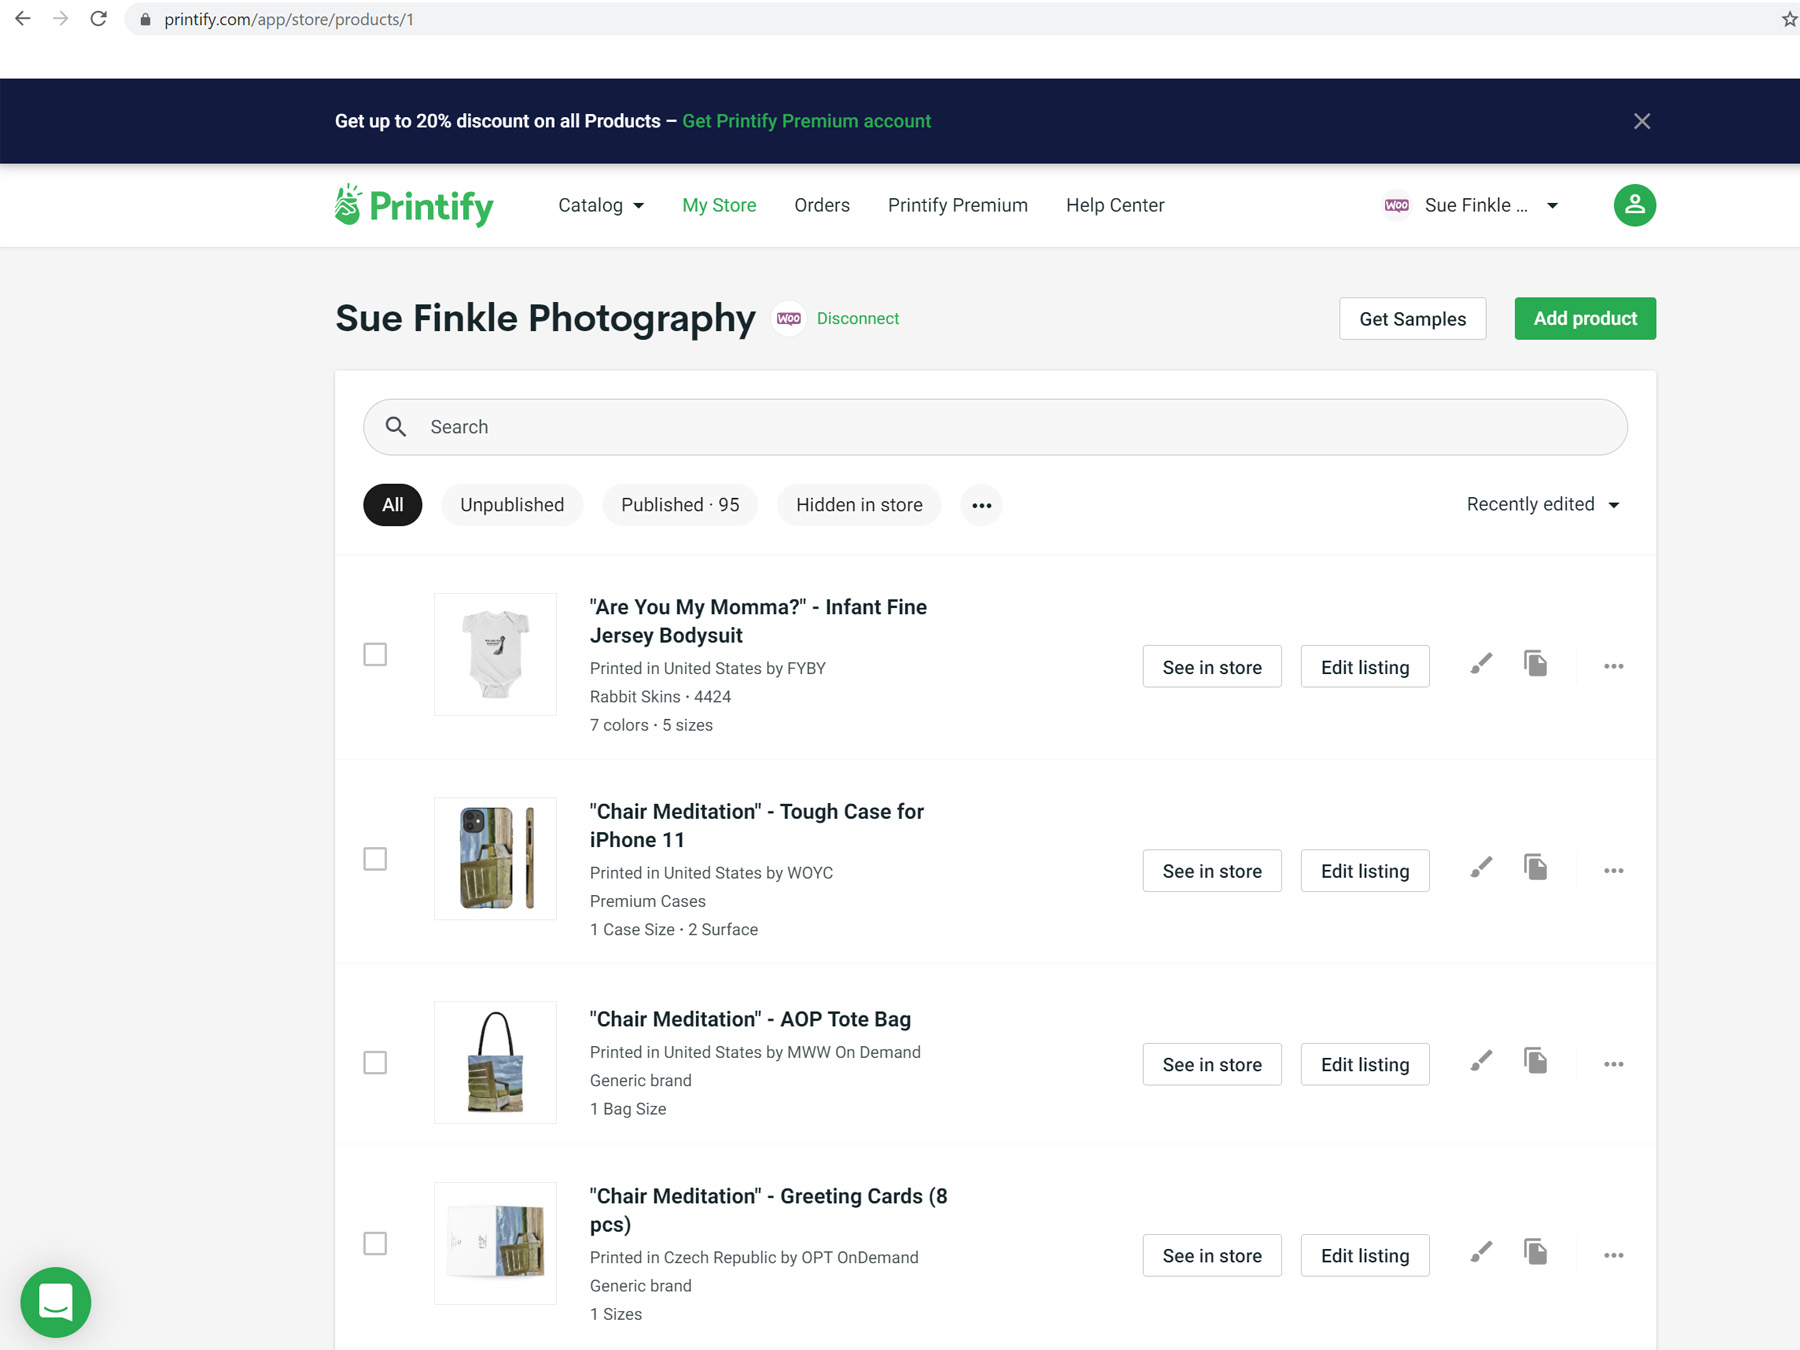Edit design of Greeting Cards product
Viewport: 1800px width, 1350px height.
click(x=1481, y=1252)
